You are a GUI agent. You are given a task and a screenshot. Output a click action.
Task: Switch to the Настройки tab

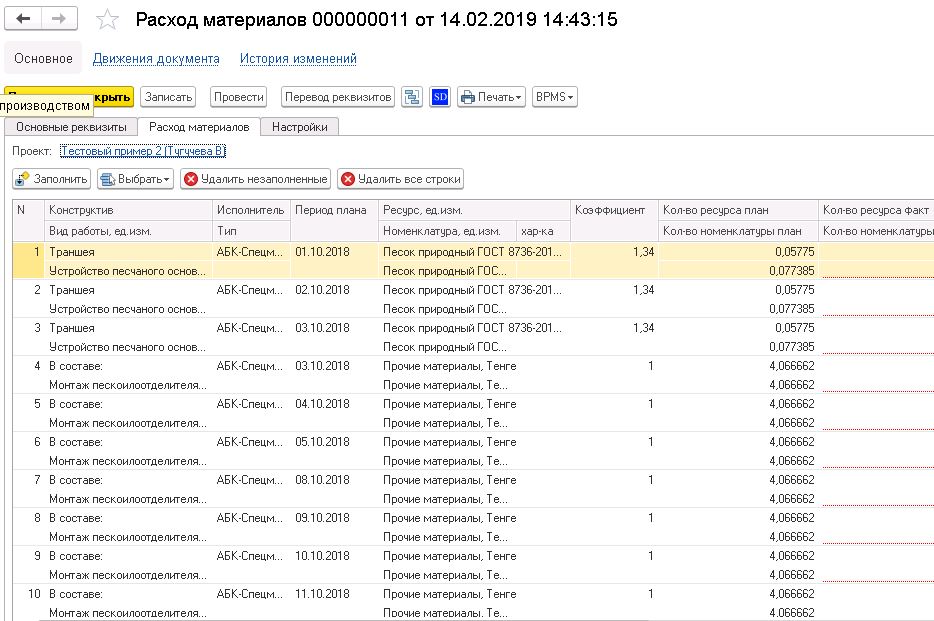(300, 127)
